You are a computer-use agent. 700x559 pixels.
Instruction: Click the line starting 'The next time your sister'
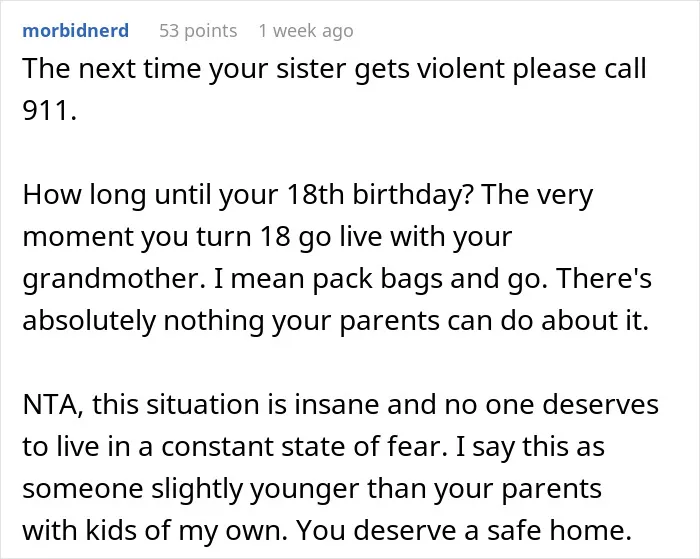pos(334,69)
